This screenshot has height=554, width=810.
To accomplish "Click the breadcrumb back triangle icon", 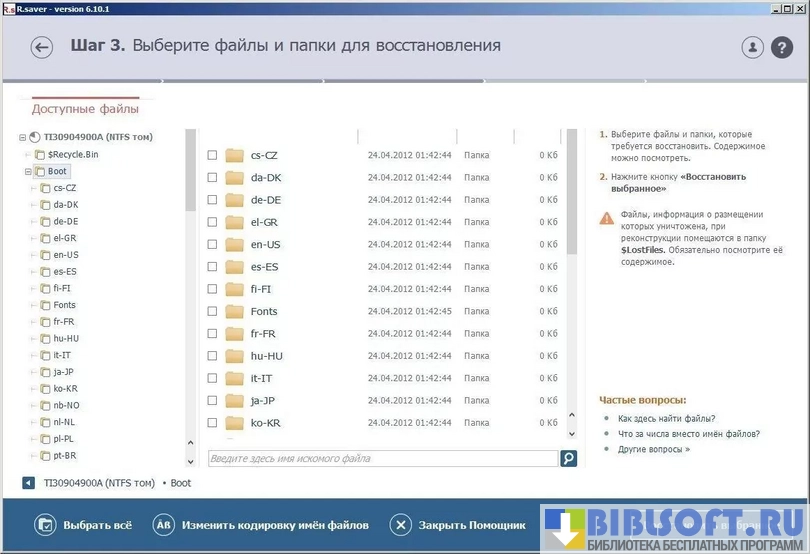I will pyautogui.click(x=29, y=483).
